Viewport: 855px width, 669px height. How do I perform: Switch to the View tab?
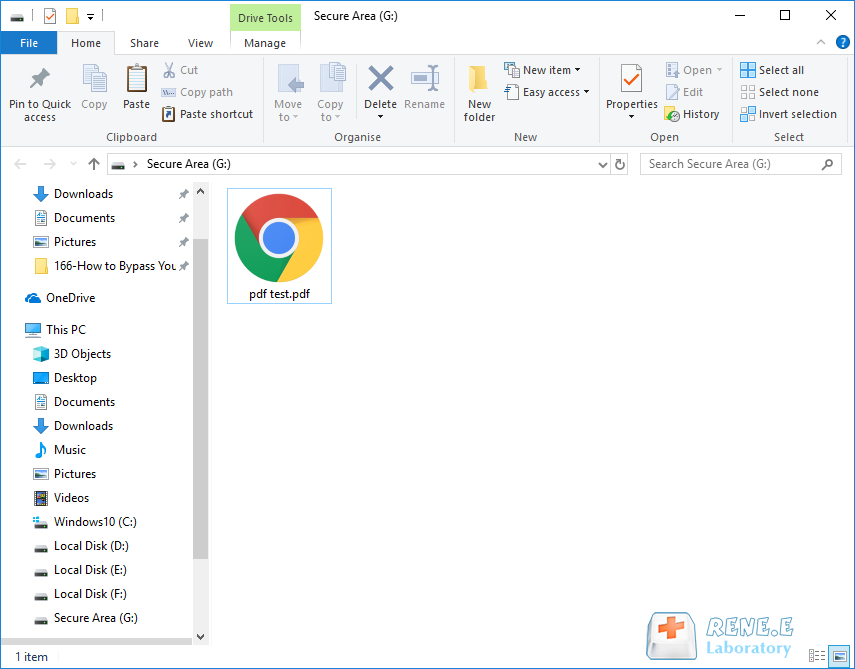(x=200, y=43)
